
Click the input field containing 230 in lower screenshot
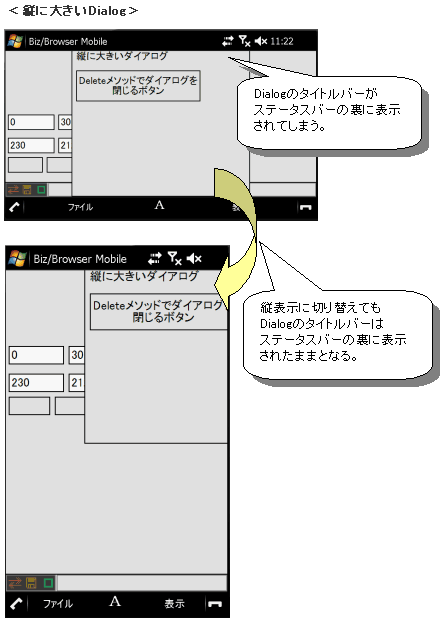tap(36, 383)
